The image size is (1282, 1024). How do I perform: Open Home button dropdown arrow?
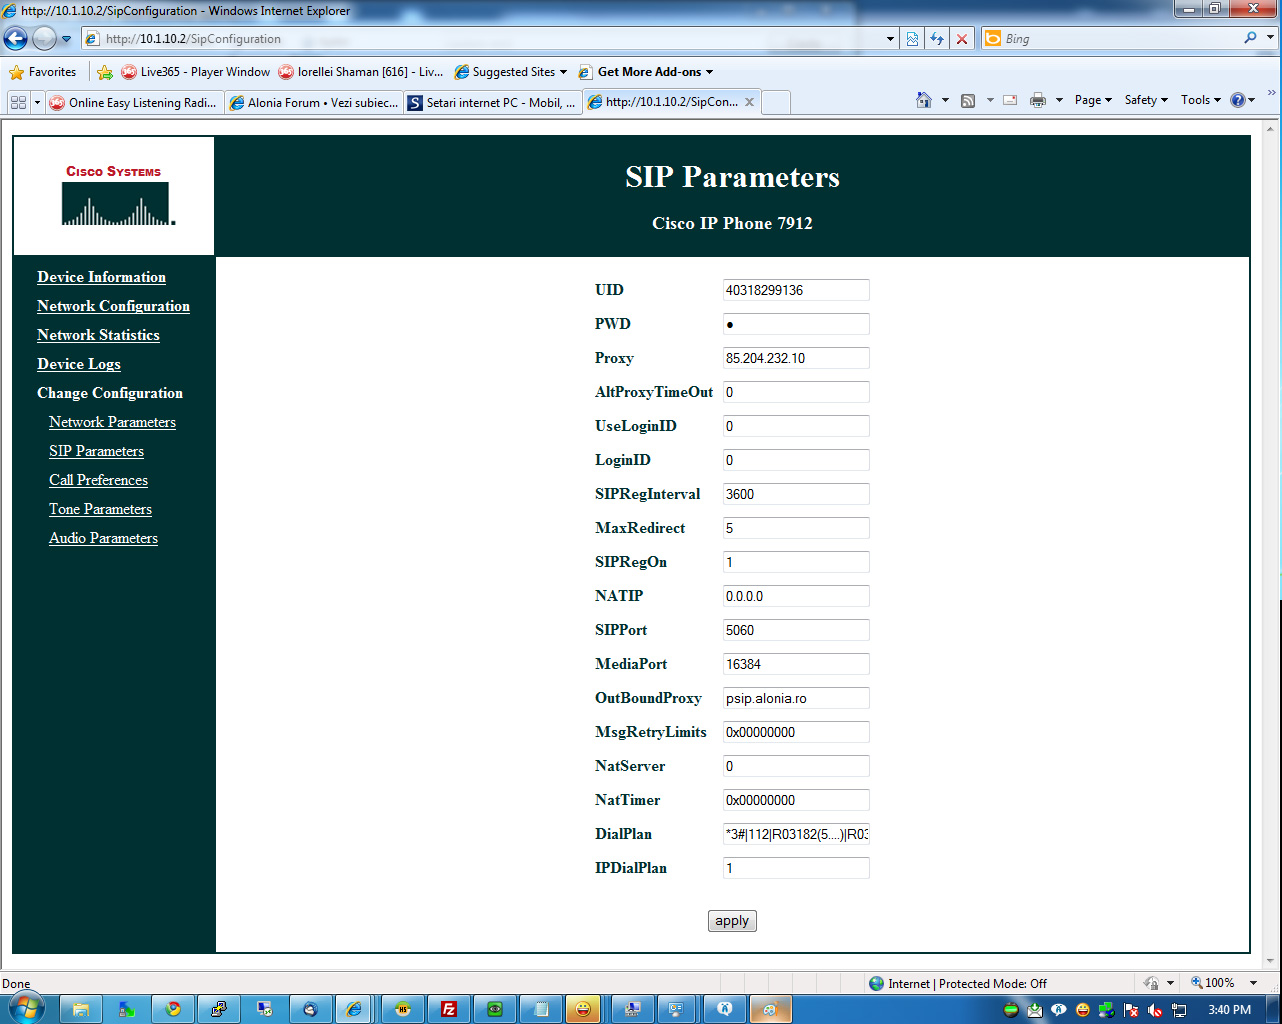pos(944,100)
